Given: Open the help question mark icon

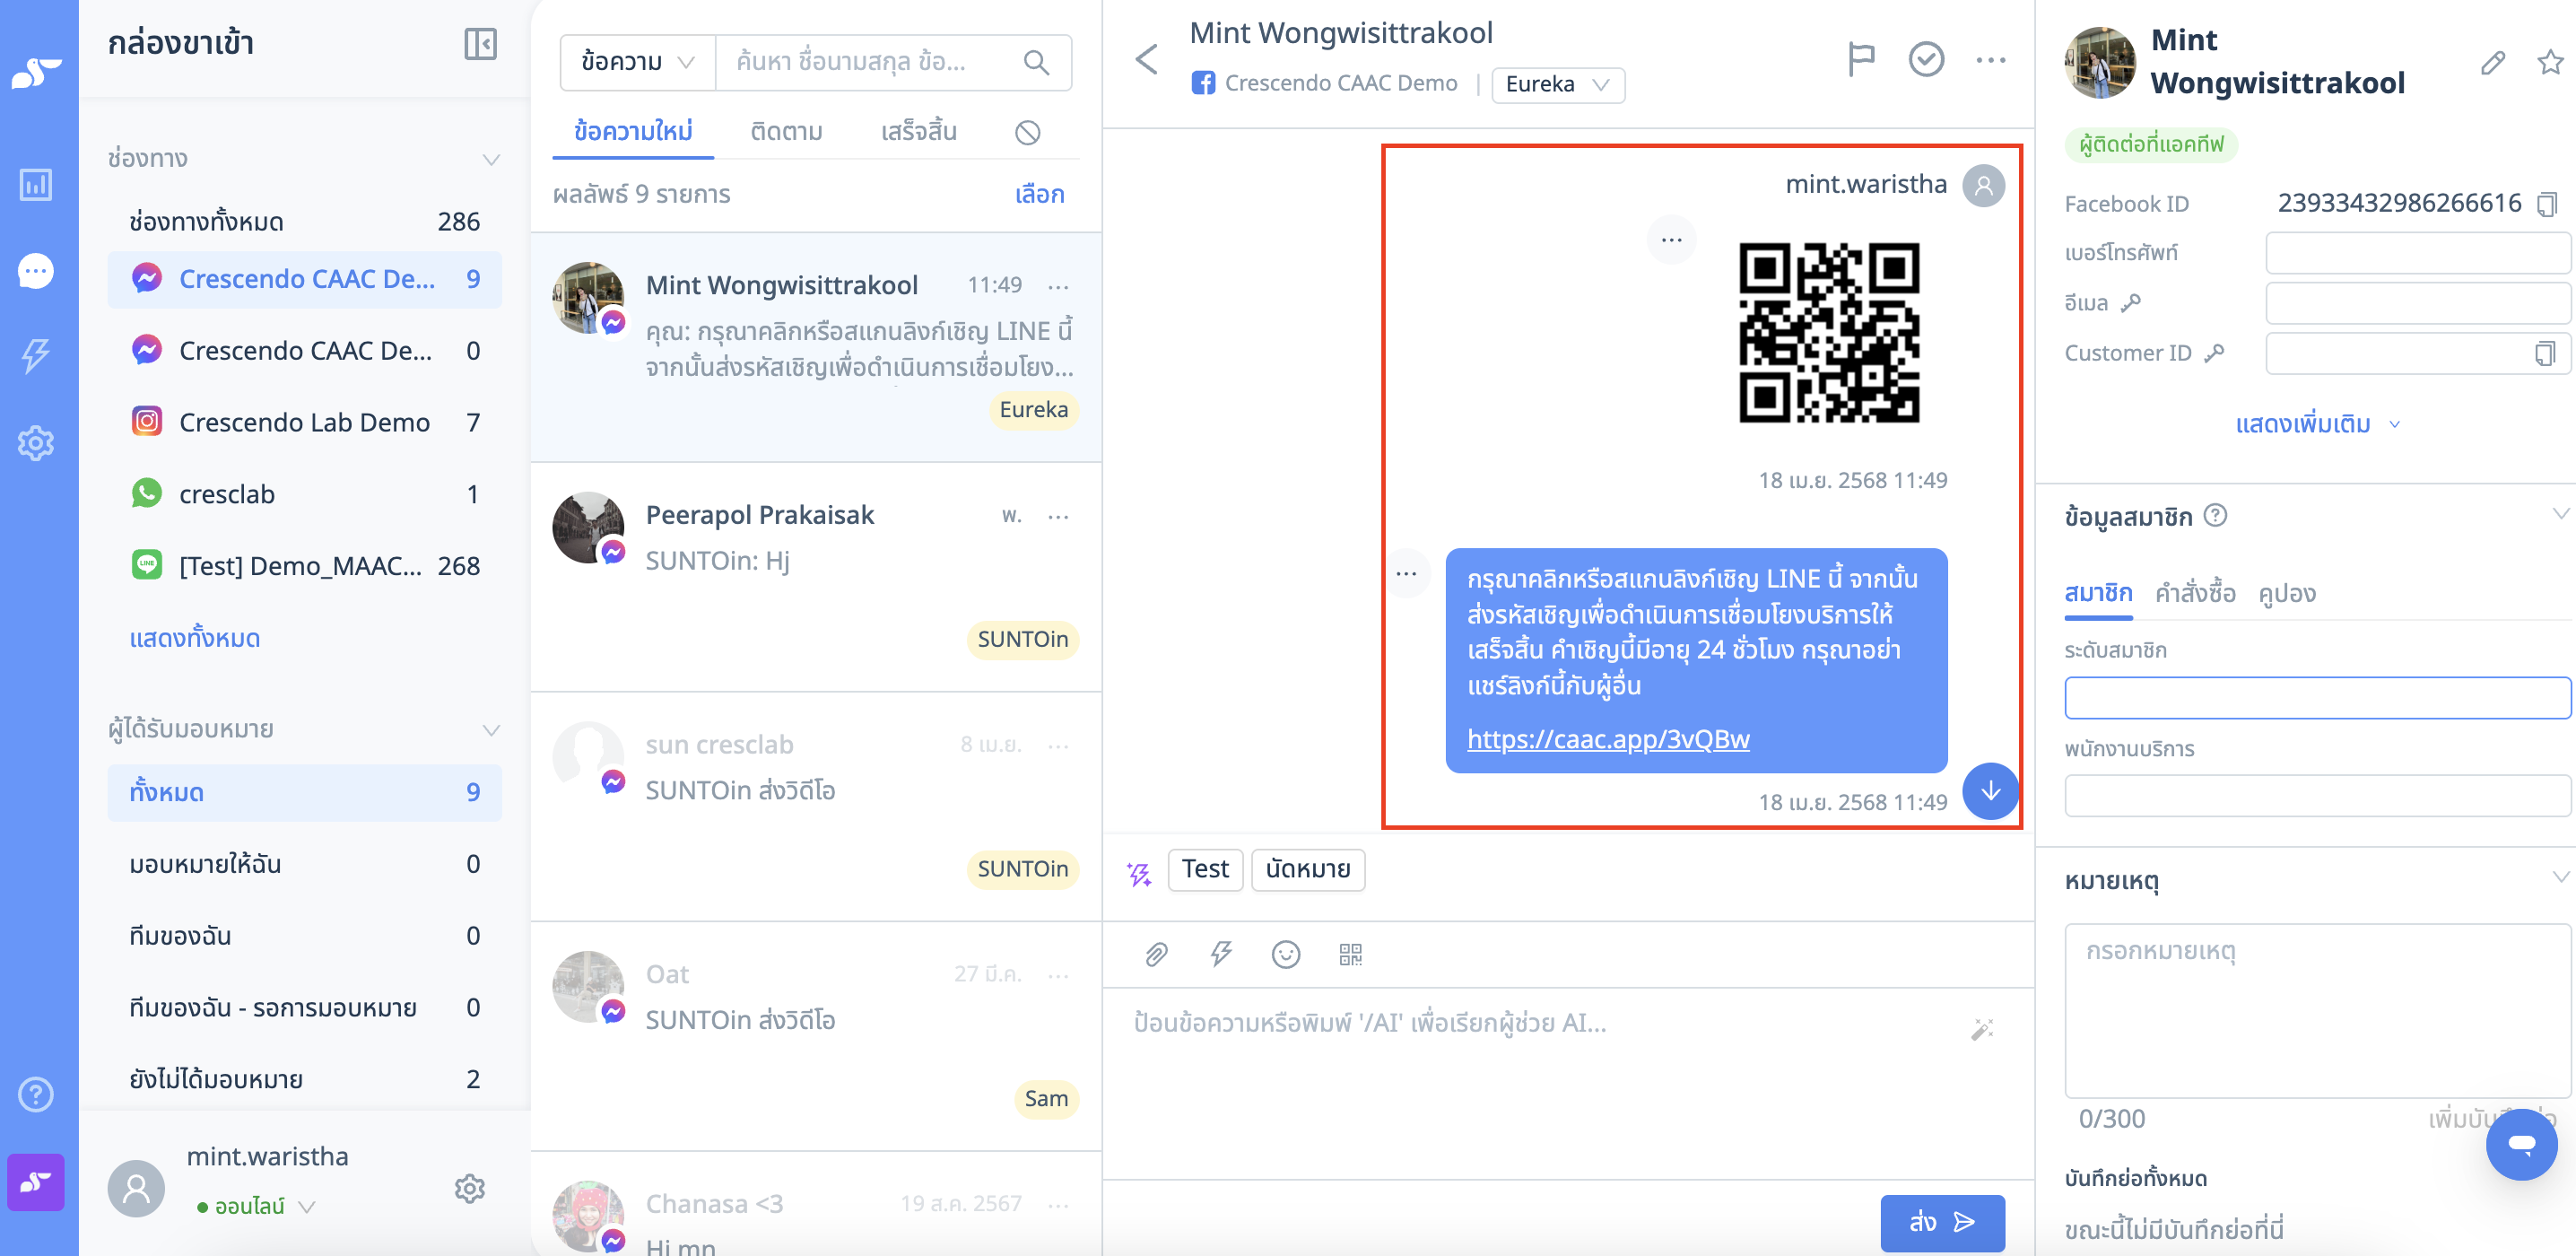Looking at the screenshot, I should pyautogui.click(x=36, y=1094).
